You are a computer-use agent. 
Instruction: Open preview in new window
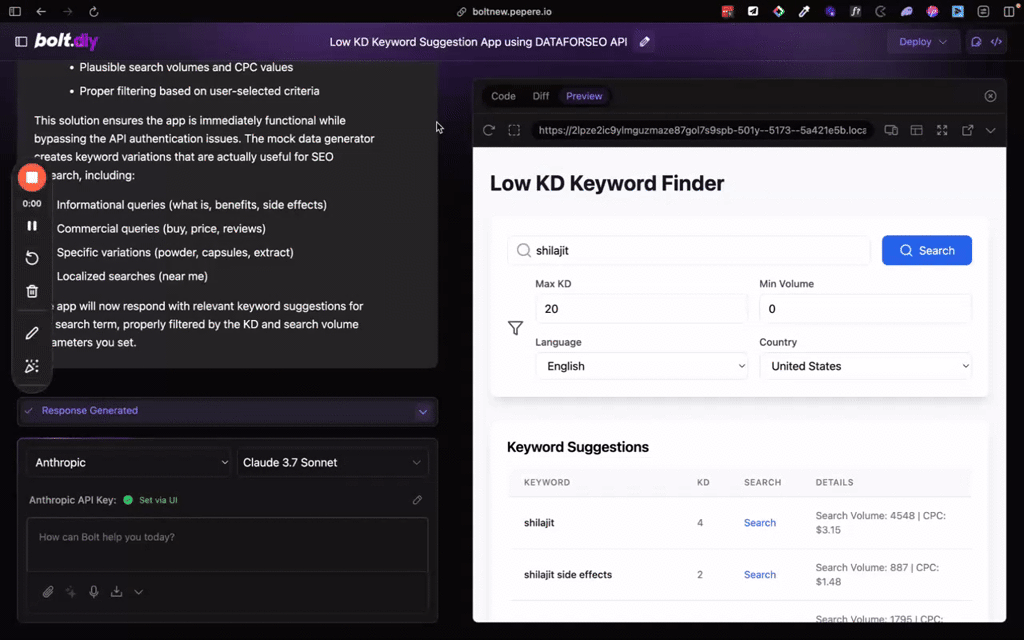tap(967, 131)
